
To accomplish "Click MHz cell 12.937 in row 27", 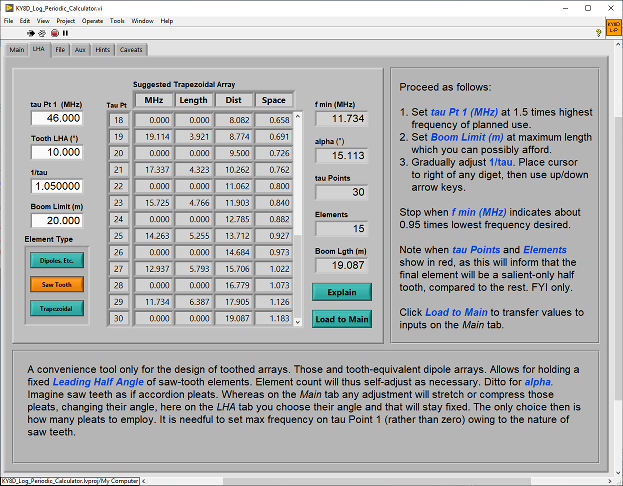I will point(154,269).
